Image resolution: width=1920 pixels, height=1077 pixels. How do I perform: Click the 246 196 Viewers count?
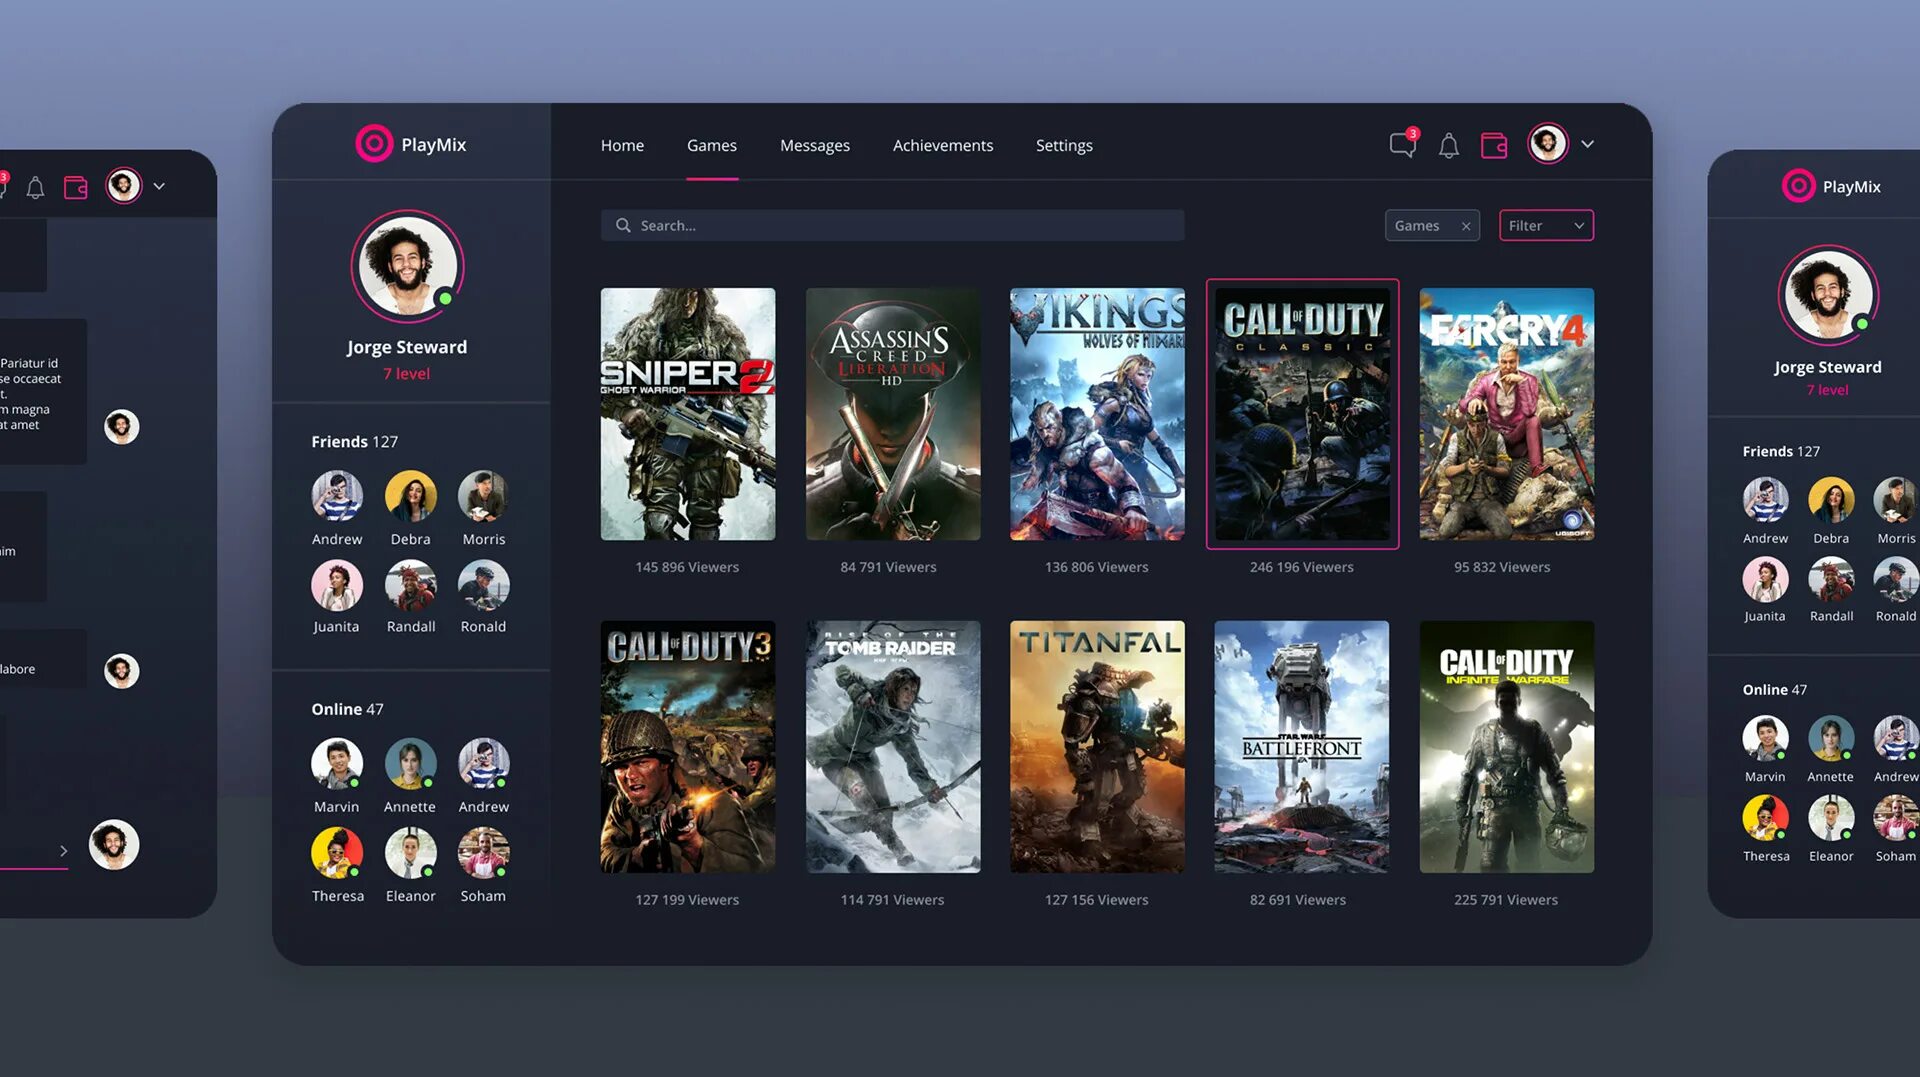tap(1302, 567)
